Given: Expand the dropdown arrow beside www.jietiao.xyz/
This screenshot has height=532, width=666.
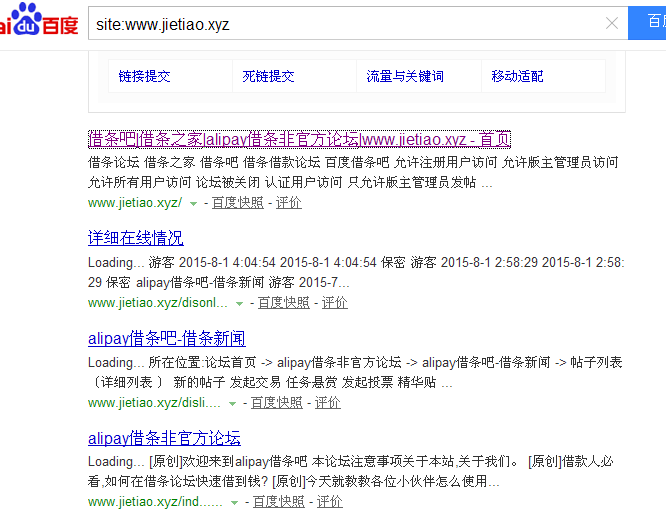Looking at the screenshot, I should 193,204.
